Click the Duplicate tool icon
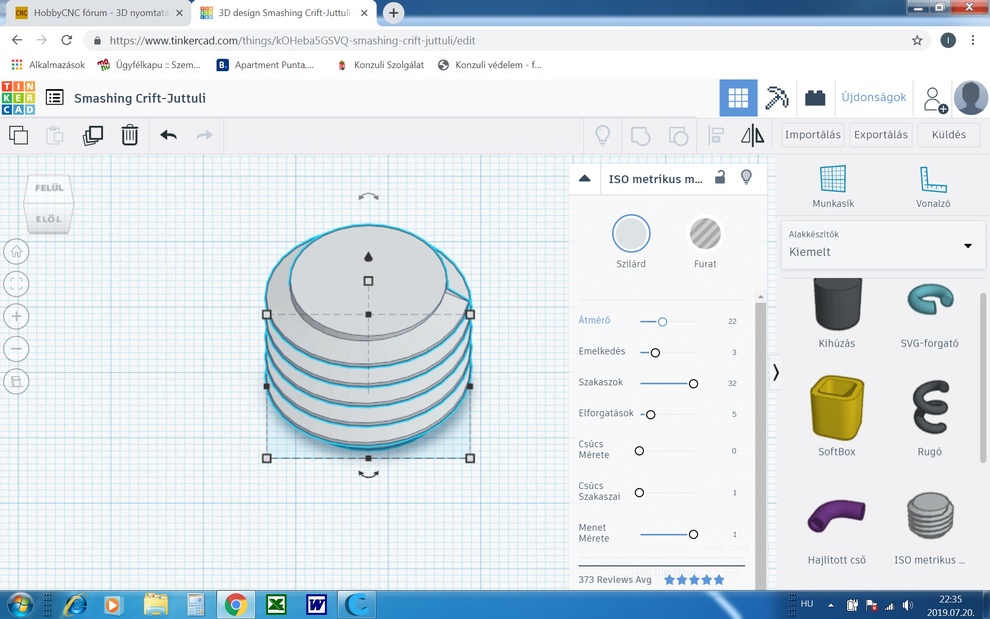 click(x=93, y=135)
